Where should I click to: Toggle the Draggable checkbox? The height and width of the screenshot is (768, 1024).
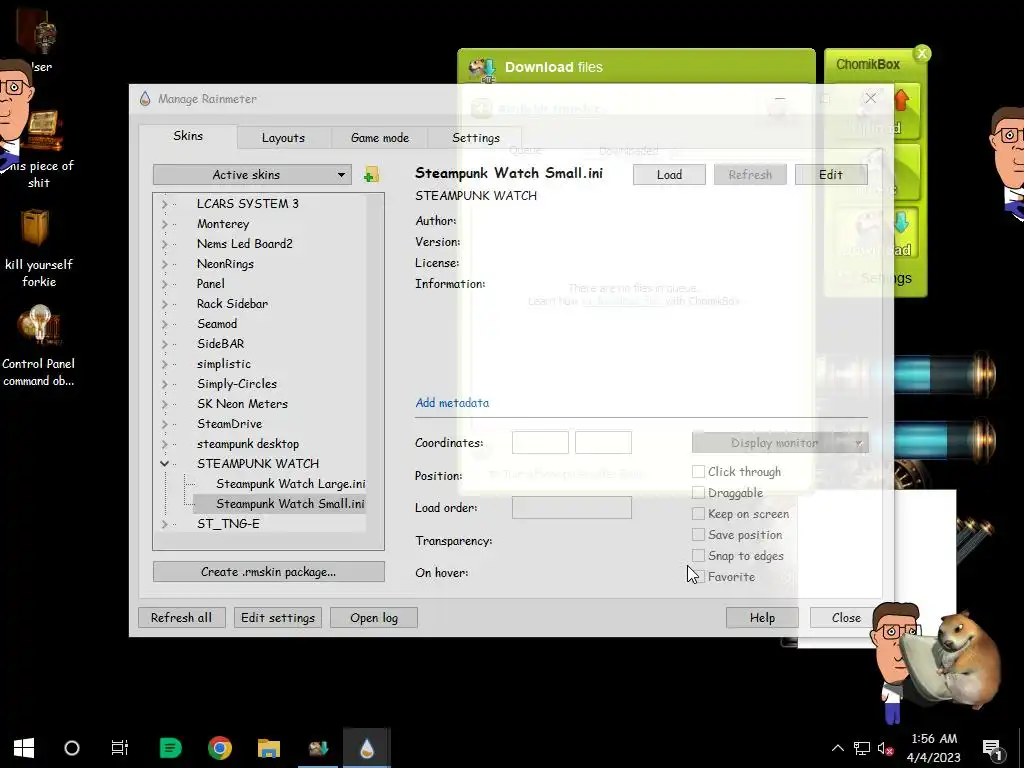[698, 492]
